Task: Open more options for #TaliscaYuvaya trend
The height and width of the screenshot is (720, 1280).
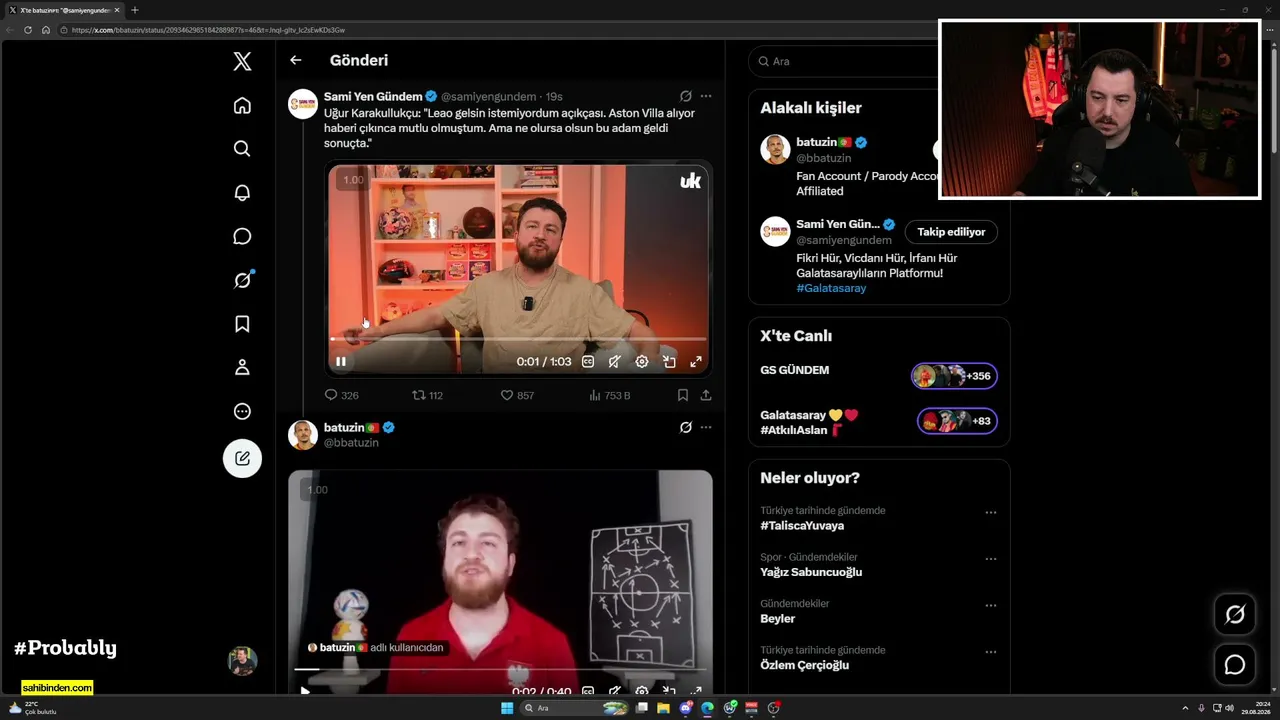Action: pyautogui.click(x=991, y=512)
